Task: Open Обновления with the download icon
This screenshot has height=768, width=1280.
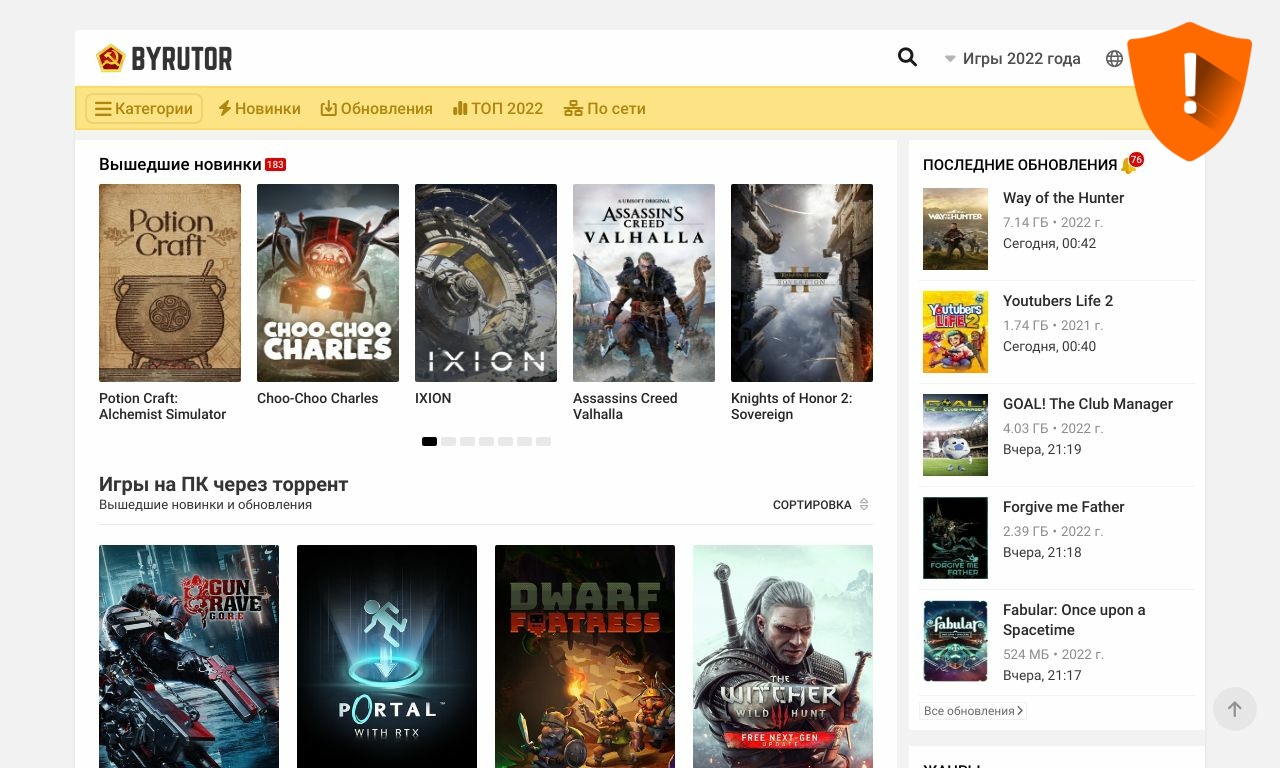Action: coord(376,108)
